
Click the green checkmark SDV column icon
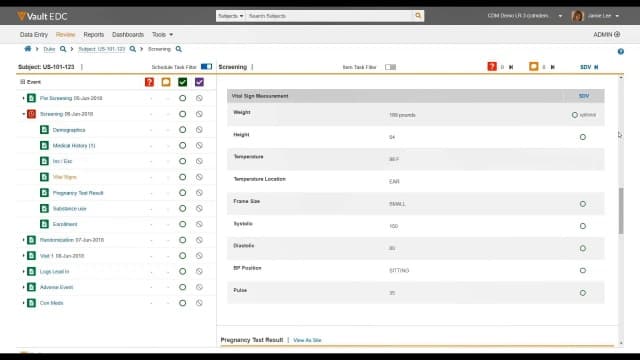pyautogui.click(x=182, y=82)
